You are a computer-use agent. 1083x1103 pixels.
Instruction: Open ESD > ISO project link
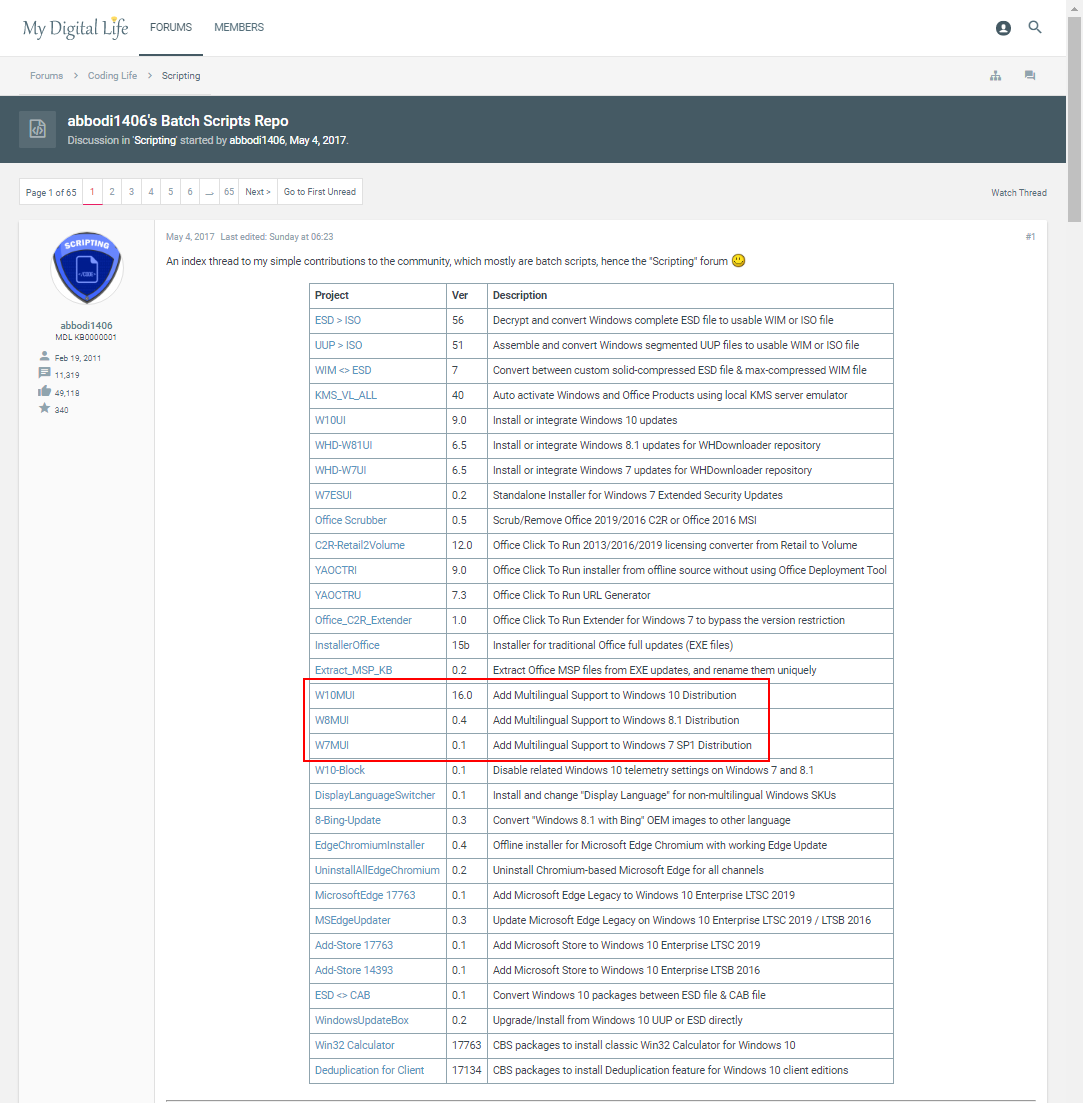coord(338,320)
